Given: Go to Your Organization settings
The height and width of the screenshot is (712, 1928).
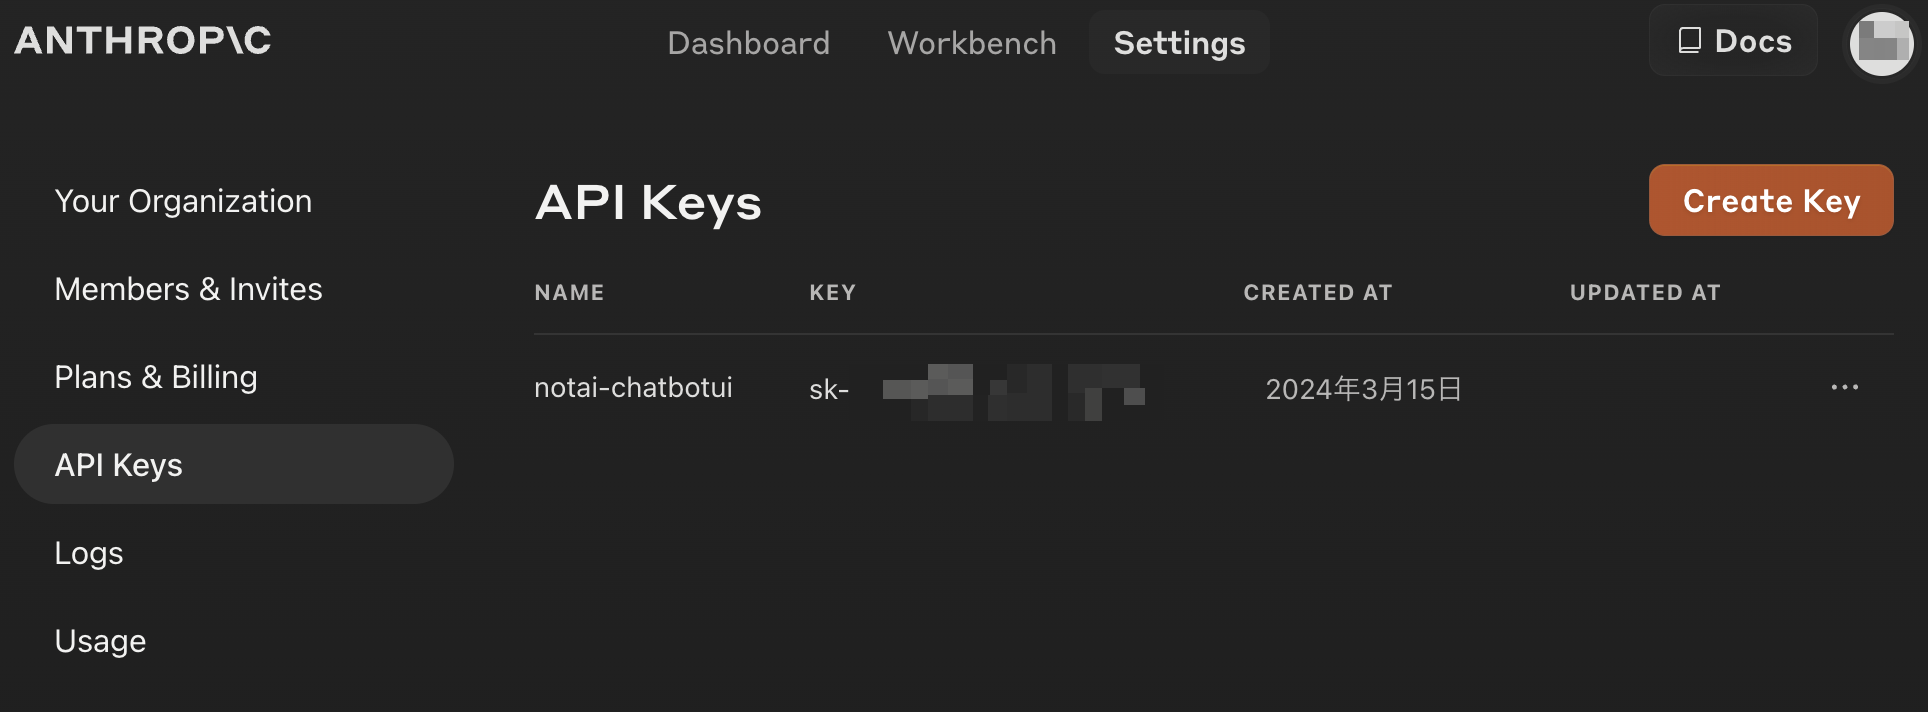Looking at the screenshot, I should pyautogui.click(x=183, y=201).
